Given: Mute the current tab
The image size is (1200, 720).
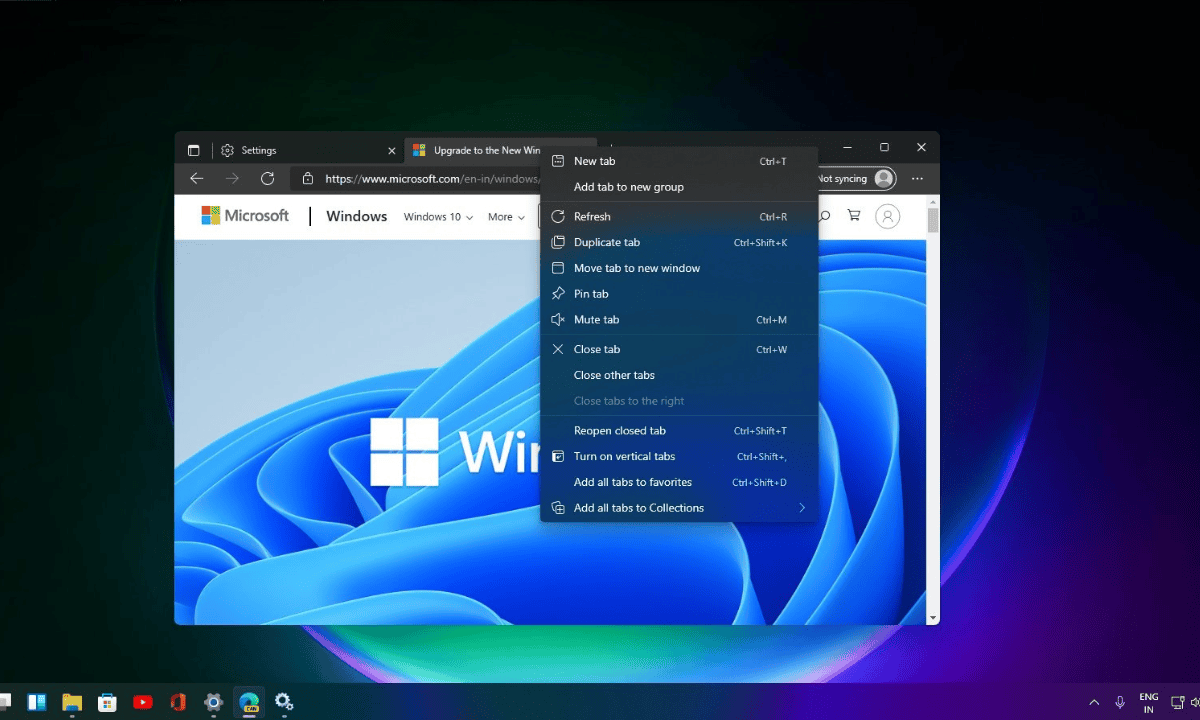Looking at the screenshot, I should (x=597, y=319).
